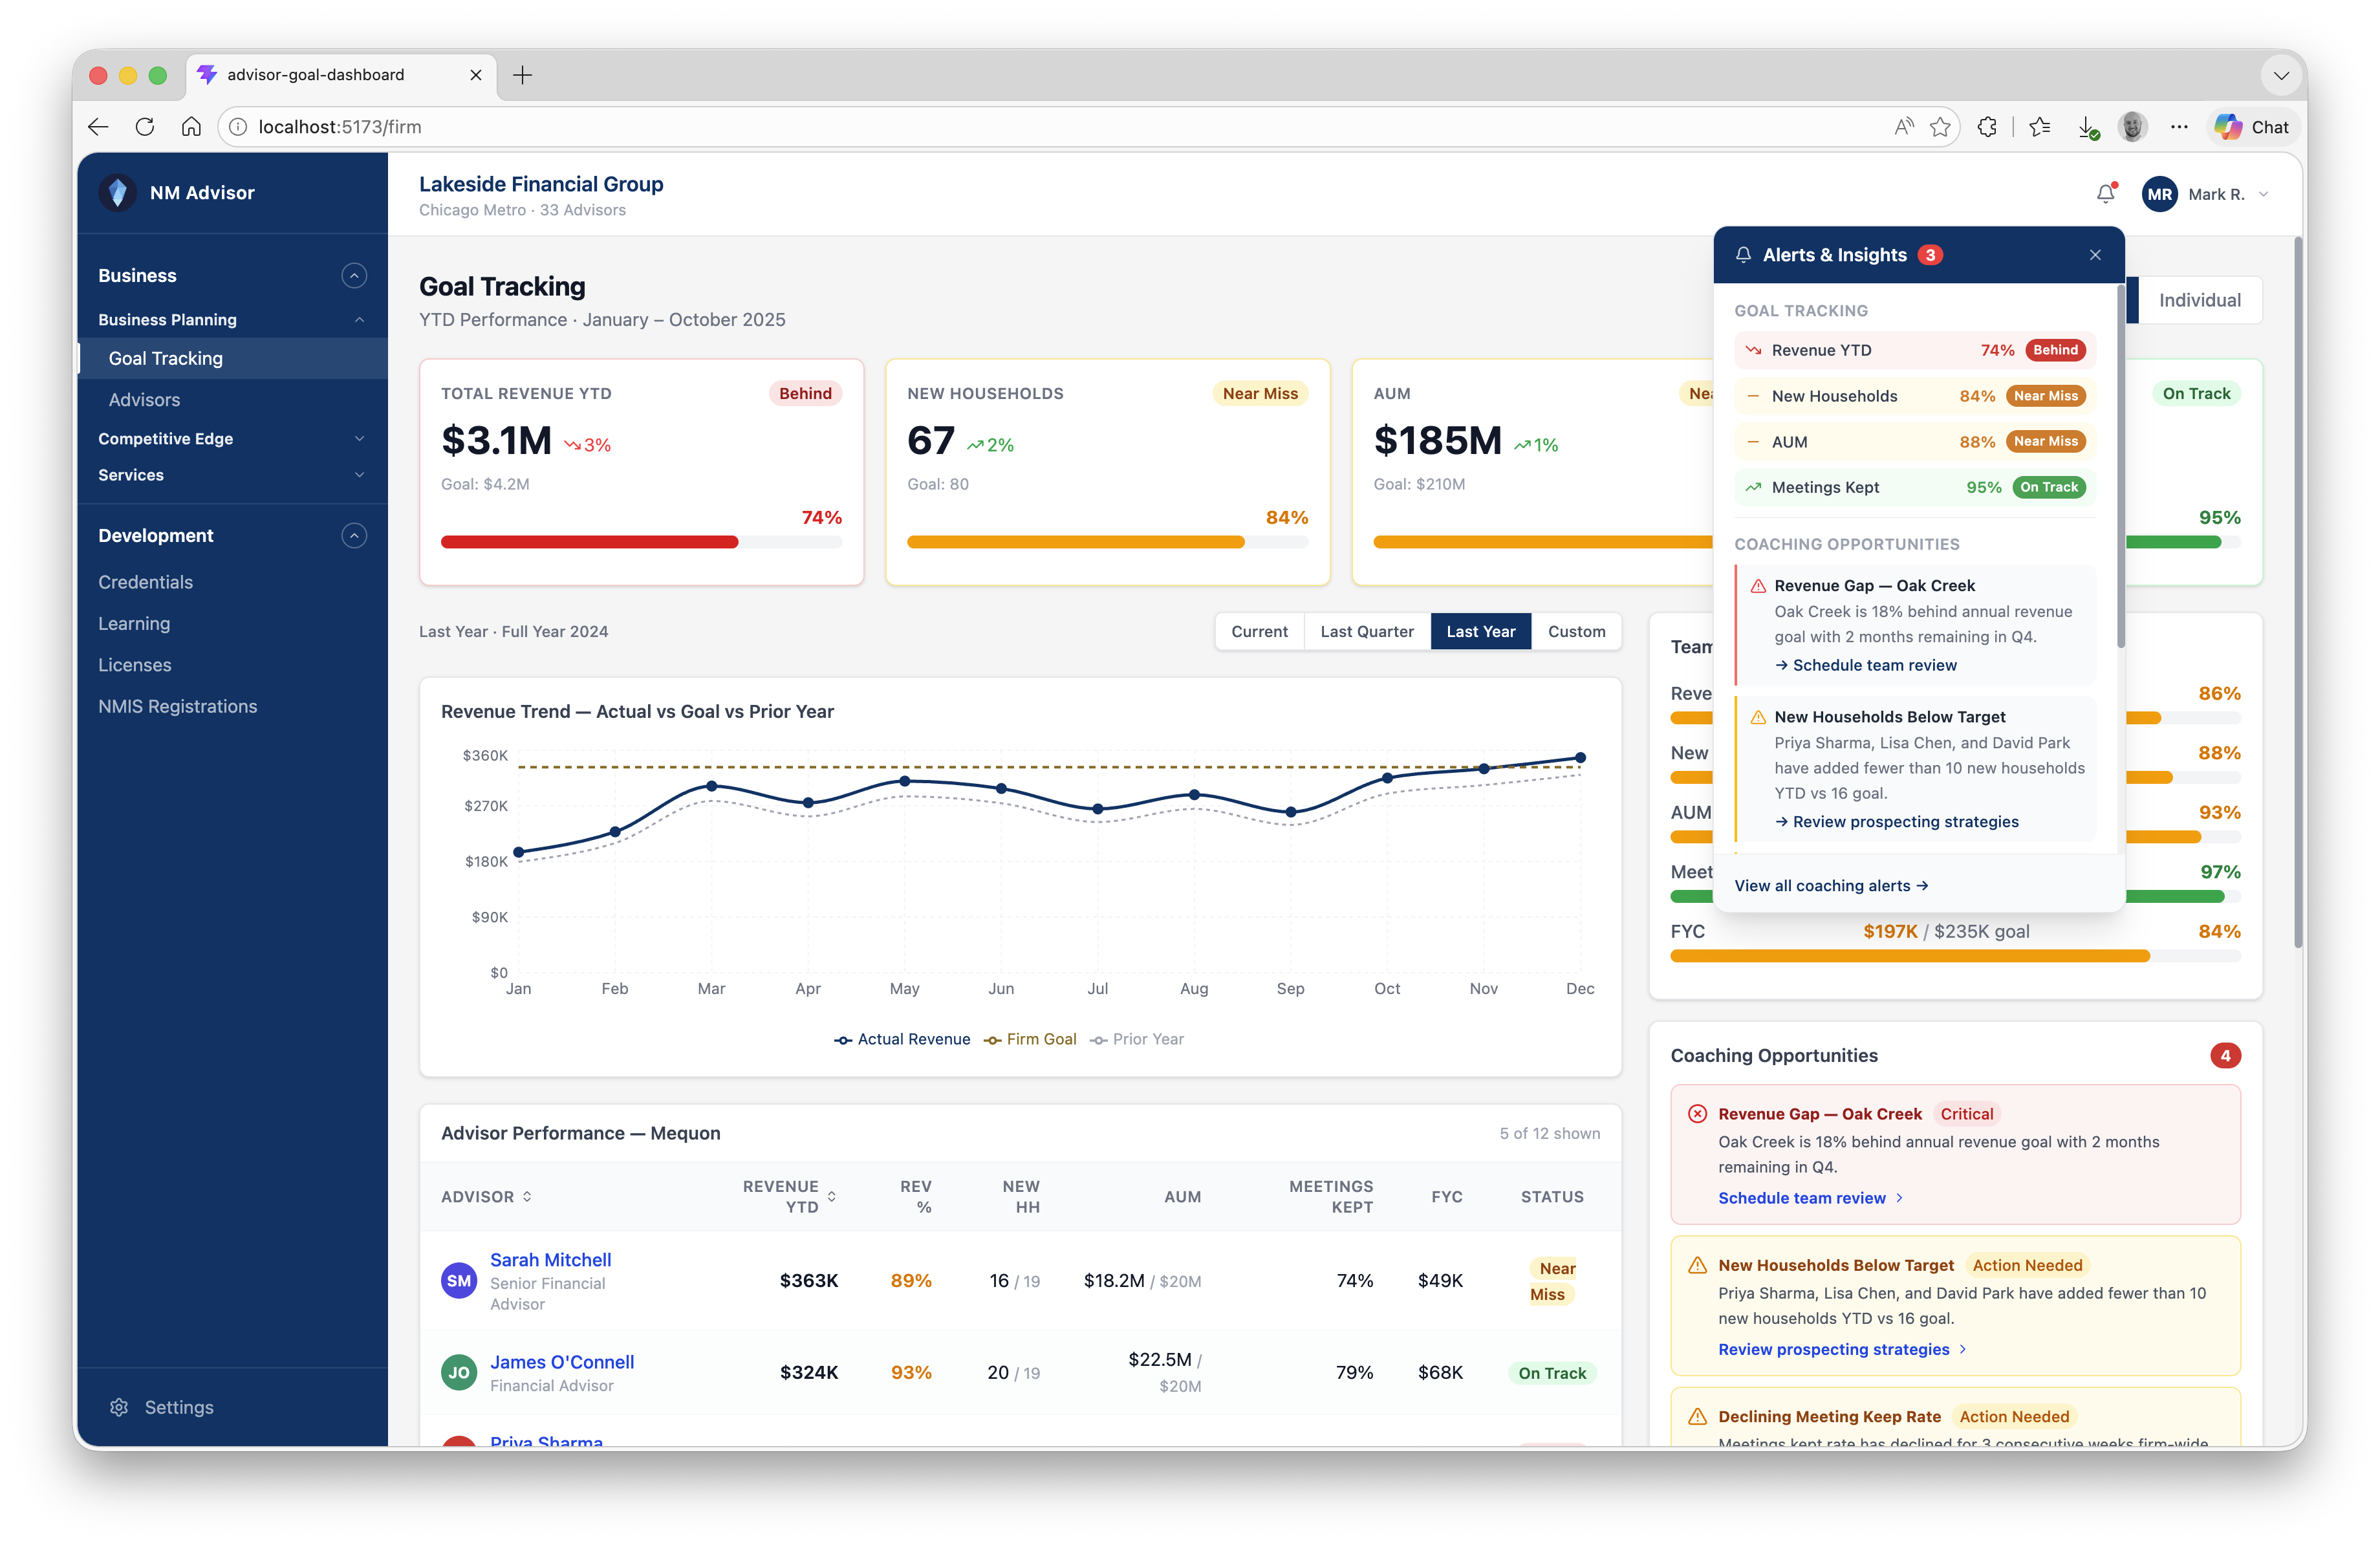This screenshot has height=1547, width=2380.
Task: Bookmark page with the star icon
Action: click(1940, 127)
